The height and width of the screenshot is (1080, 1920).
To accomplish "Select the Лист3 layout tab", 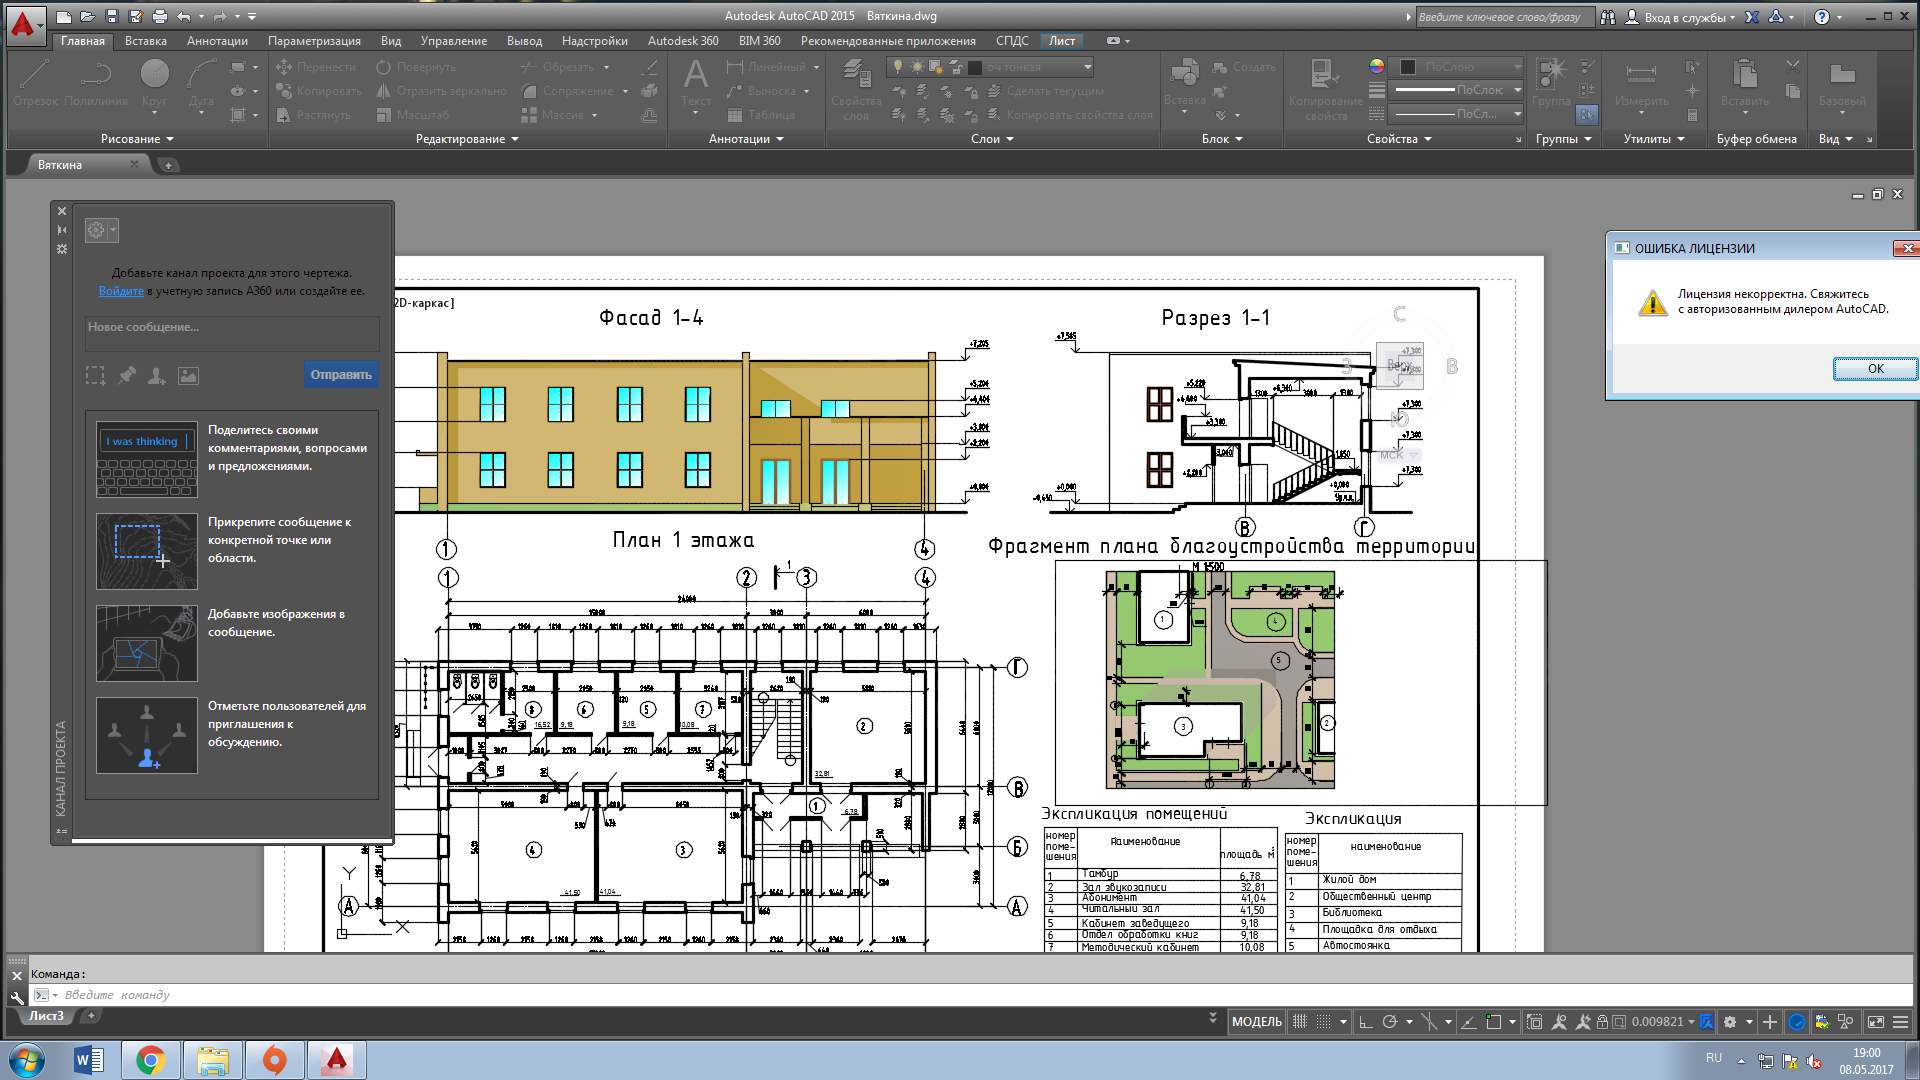I will [x=46, y=1016].
